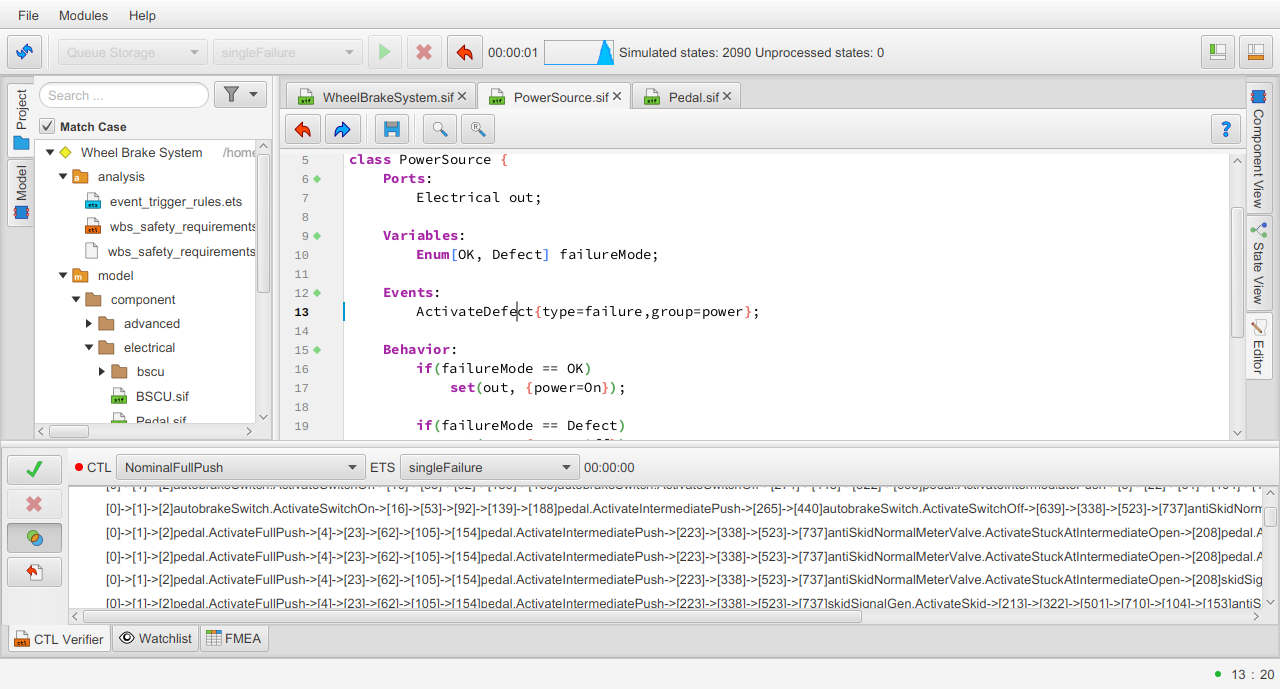The width and height of the screenshot is (1280, 689).
Task: Switch to the Model side tab
Action: (21, 193)
